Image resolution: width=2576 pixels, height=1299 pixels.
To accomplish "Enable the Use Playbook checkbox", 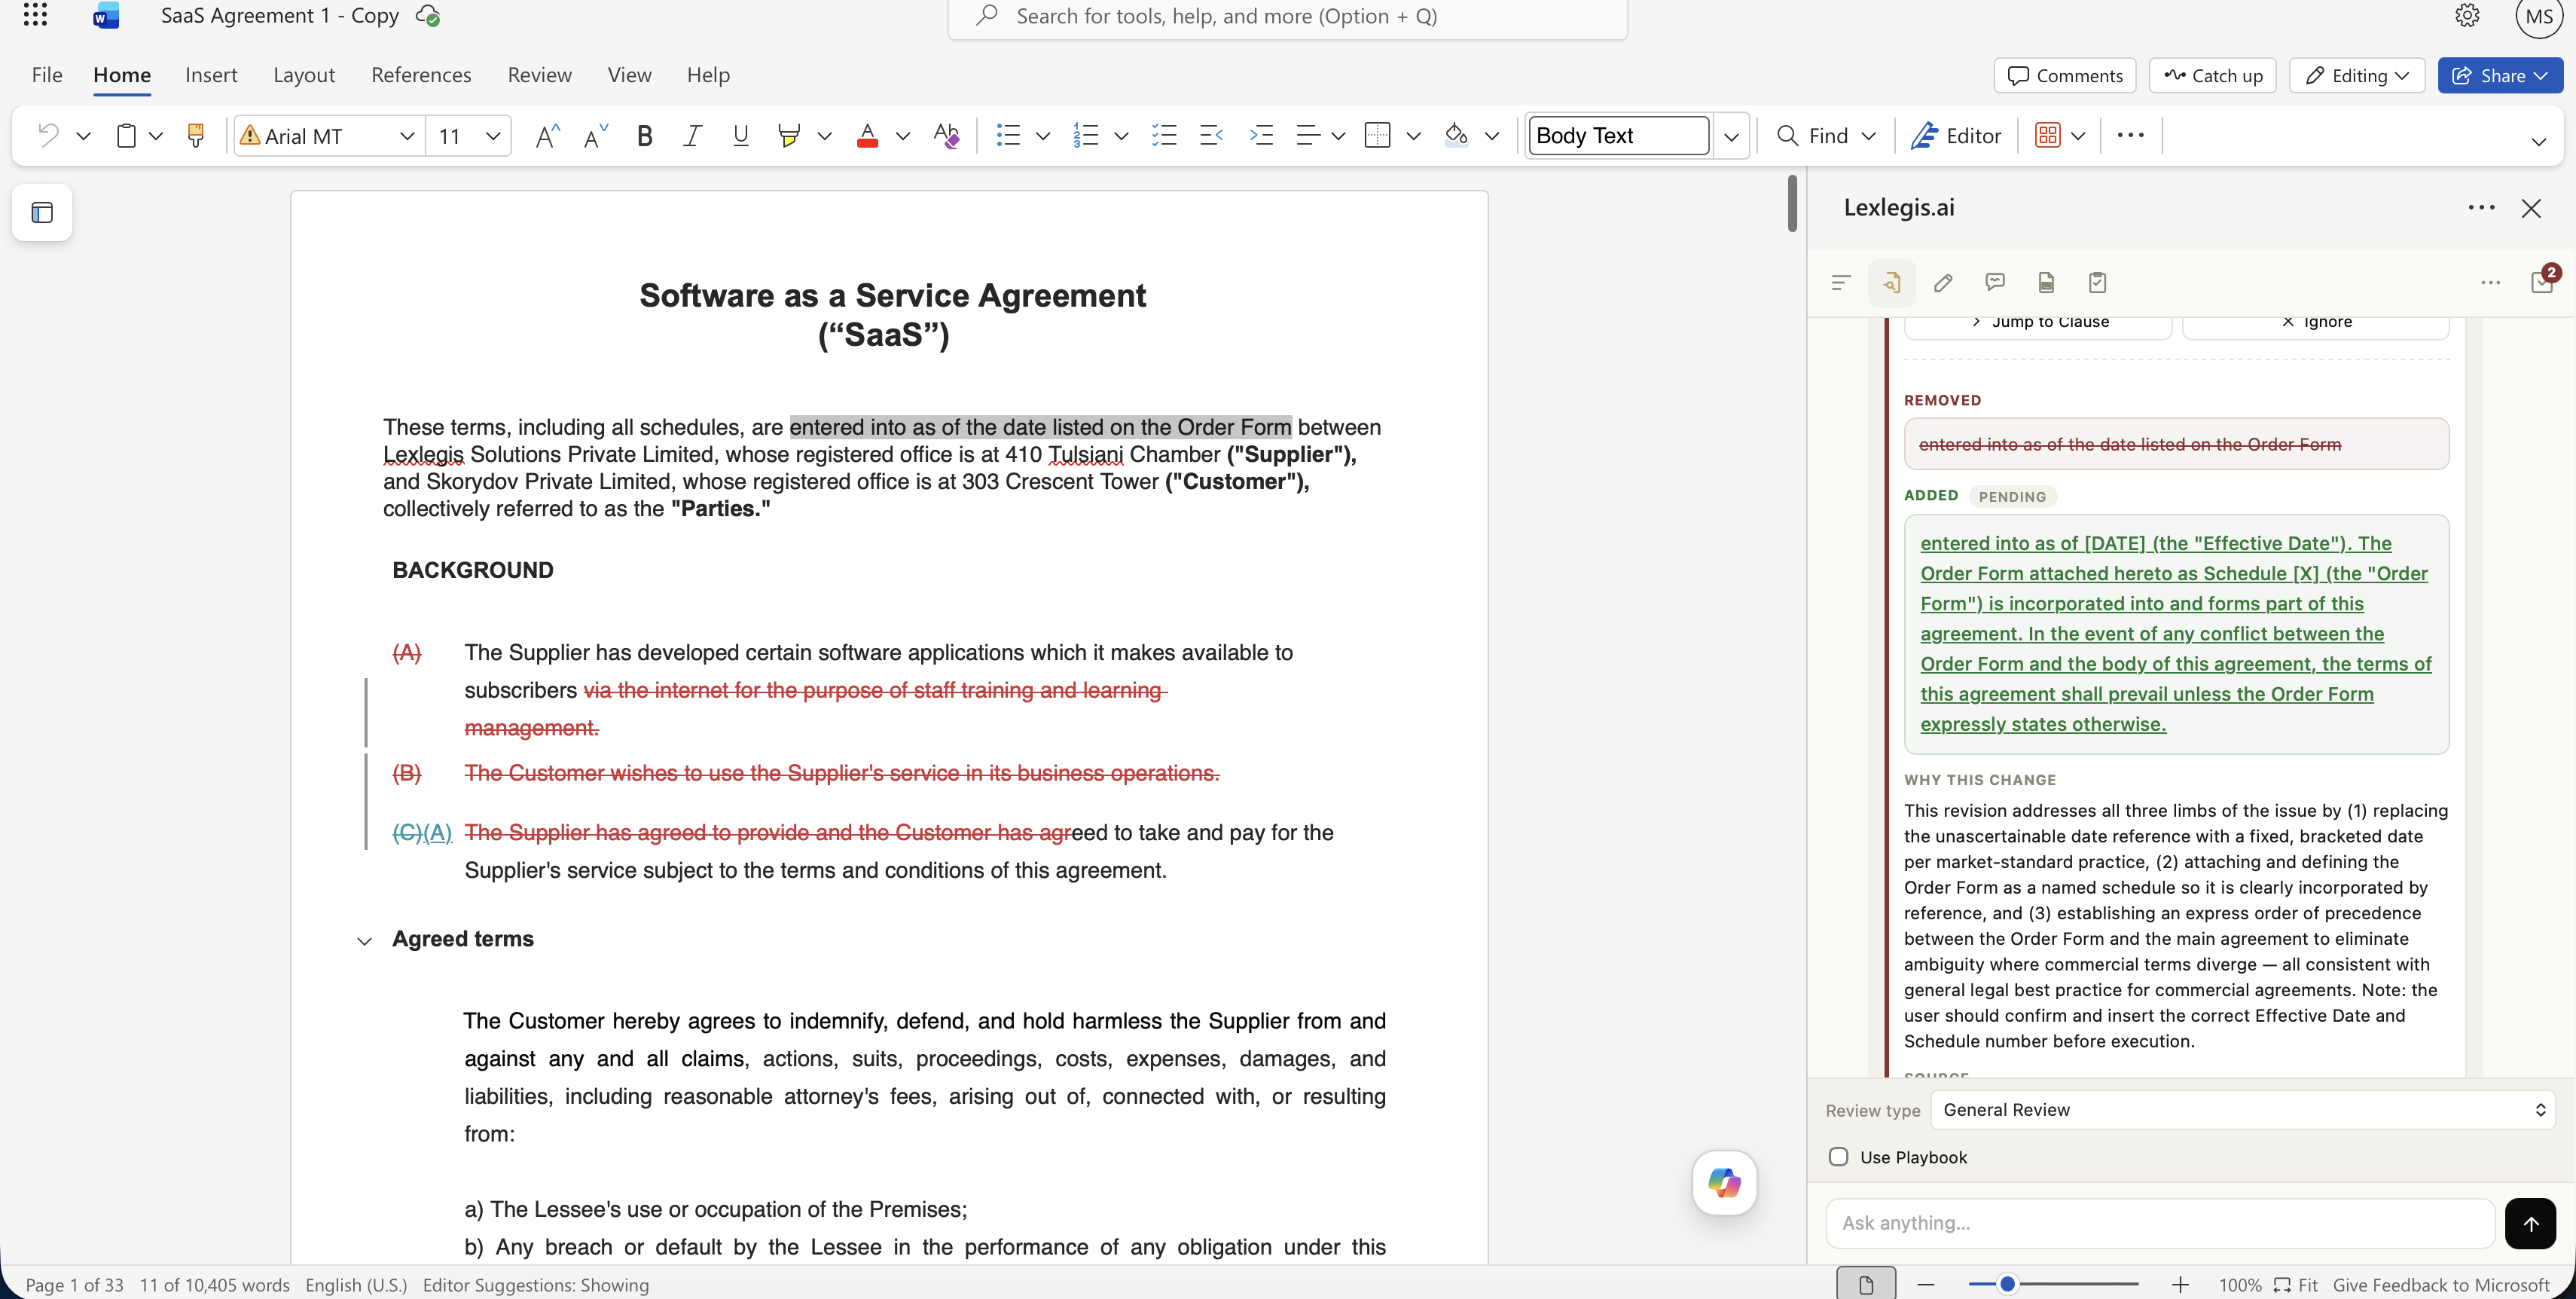I will pyautogui.click(x=1838, y=1157).
